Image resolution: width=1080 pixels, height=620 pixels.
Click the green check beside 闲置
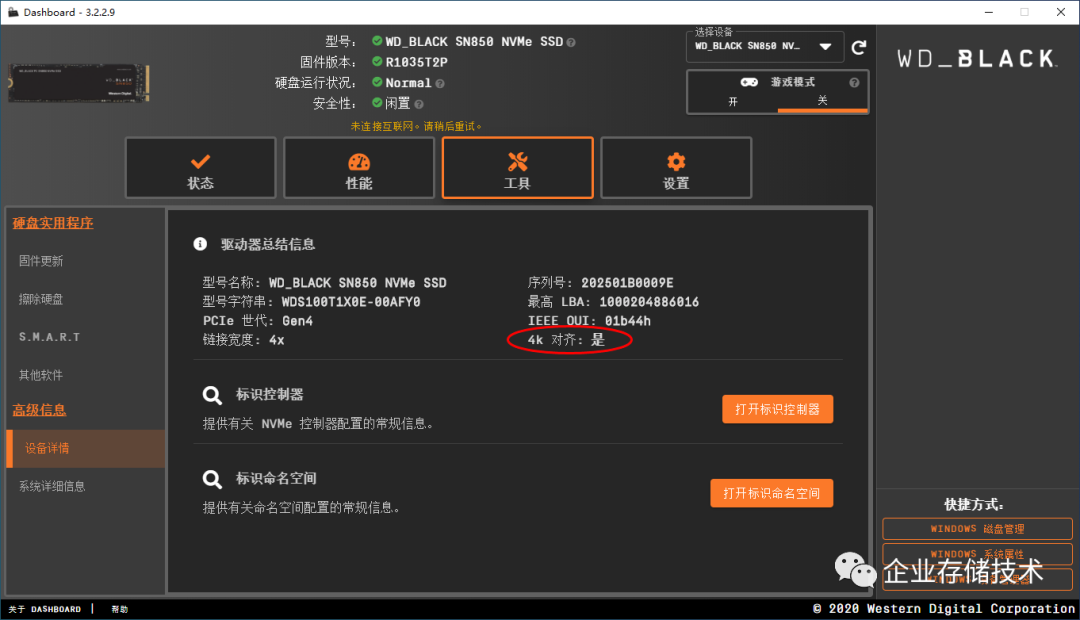point(377,103)
